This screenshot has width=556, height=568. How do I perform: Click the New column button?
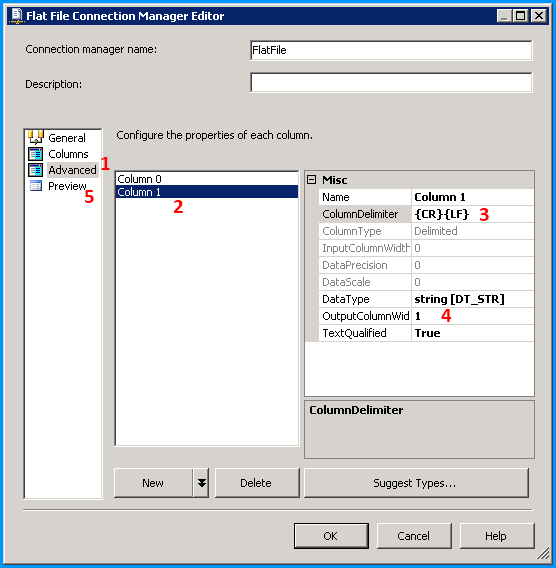pyautogui.click(x=153, y=483)
